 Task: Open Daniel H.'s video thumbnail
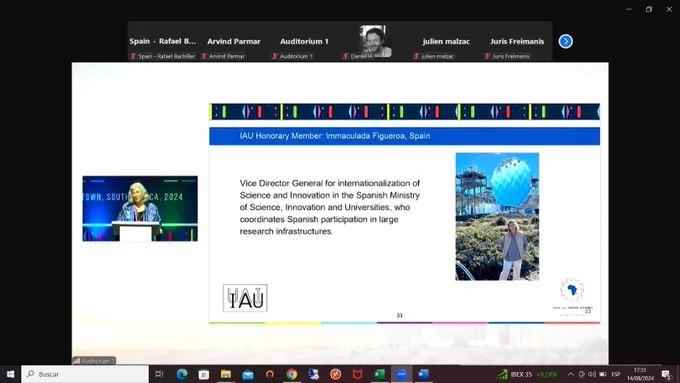pyautogui.click(x=375, y=41)
